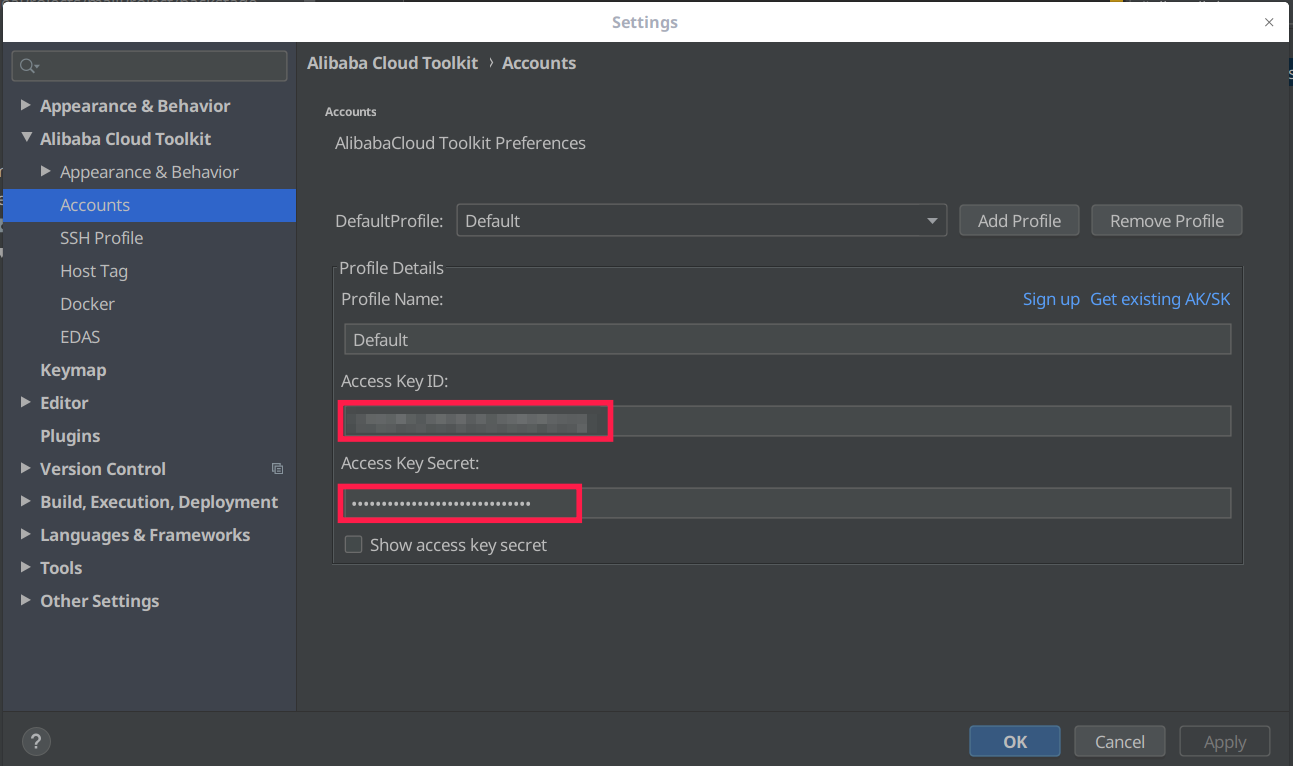Viewport: 1293px width, 766px height.
Task: Expand Languages & Frameworks node
Action: point(26,535)
